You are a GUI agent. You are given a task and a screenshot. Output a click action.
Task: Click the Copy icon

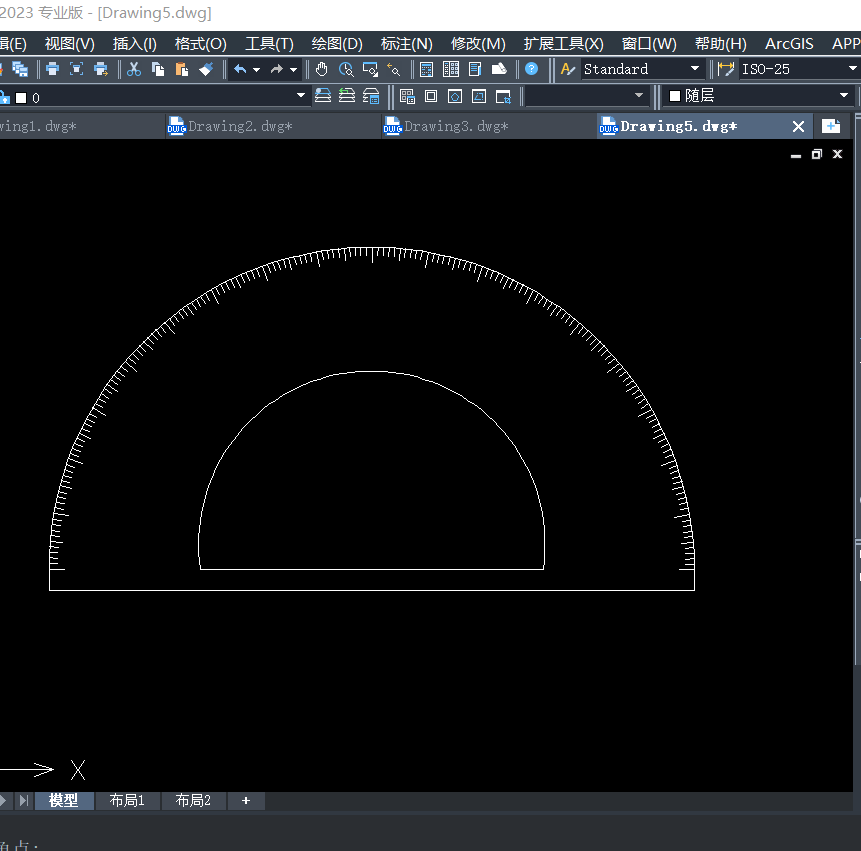[158, 69]
